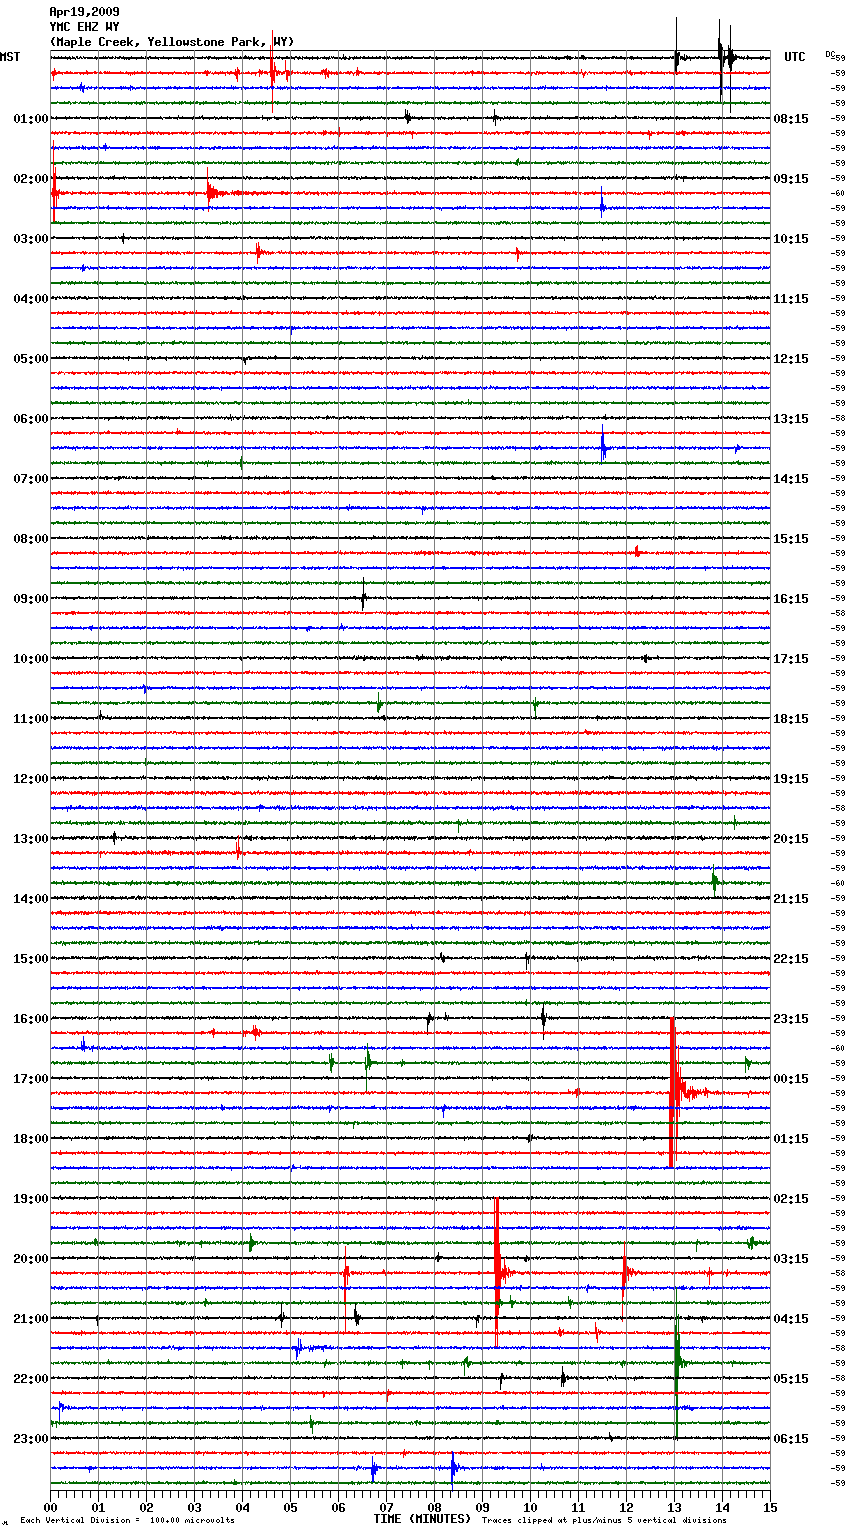This screenshot has width=850, height=1534.
Task: Click the large red burst in 03:15 UTC row
Action: [x=497, y=1272]
